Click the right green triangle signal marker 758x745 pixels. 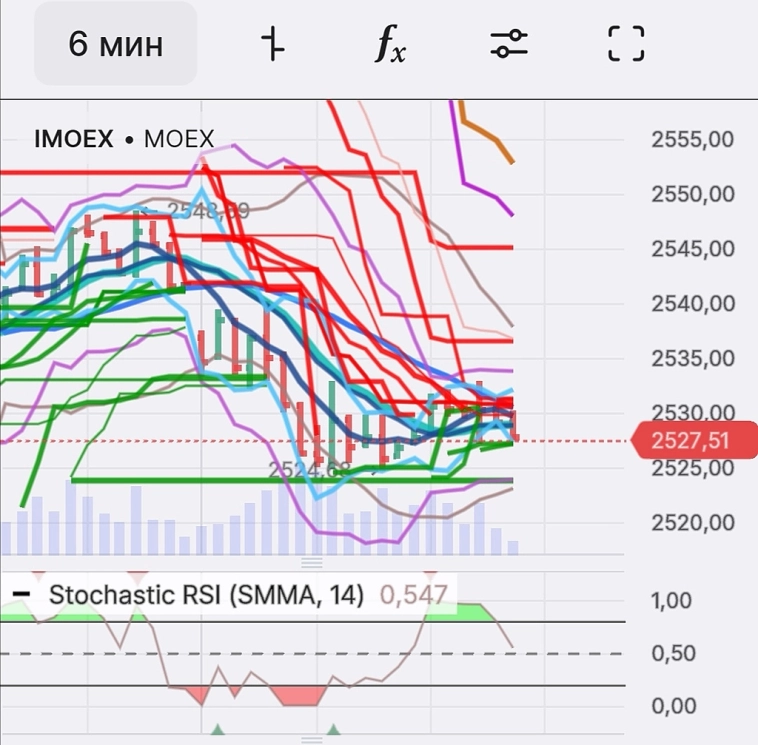coord(334,731)
